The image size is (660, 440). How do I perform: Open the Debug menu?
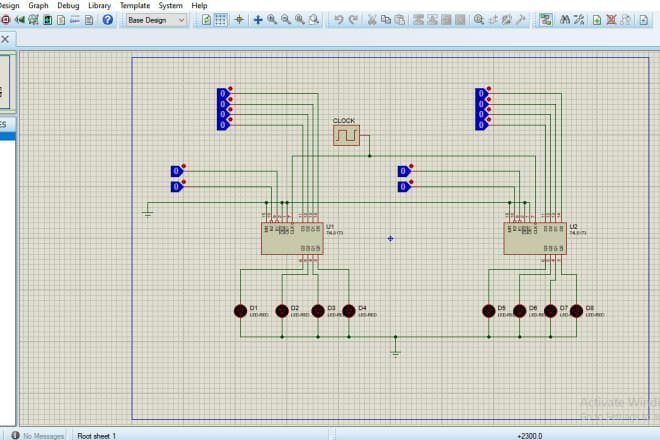[68, 5]
